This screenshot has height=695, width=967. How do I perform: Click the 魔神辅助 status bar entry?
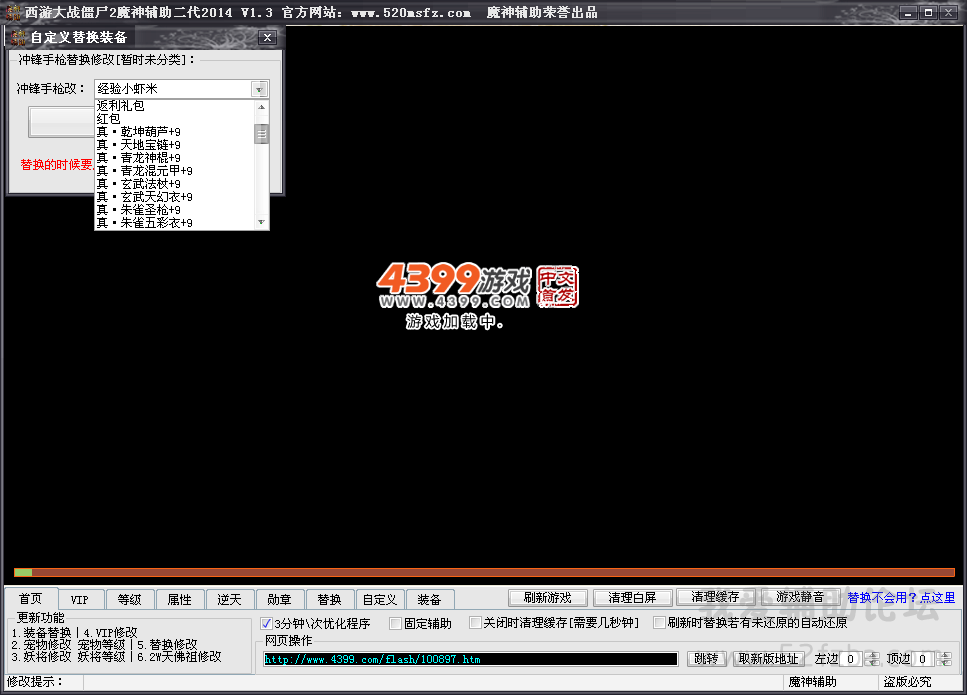(x=812, y=681)
